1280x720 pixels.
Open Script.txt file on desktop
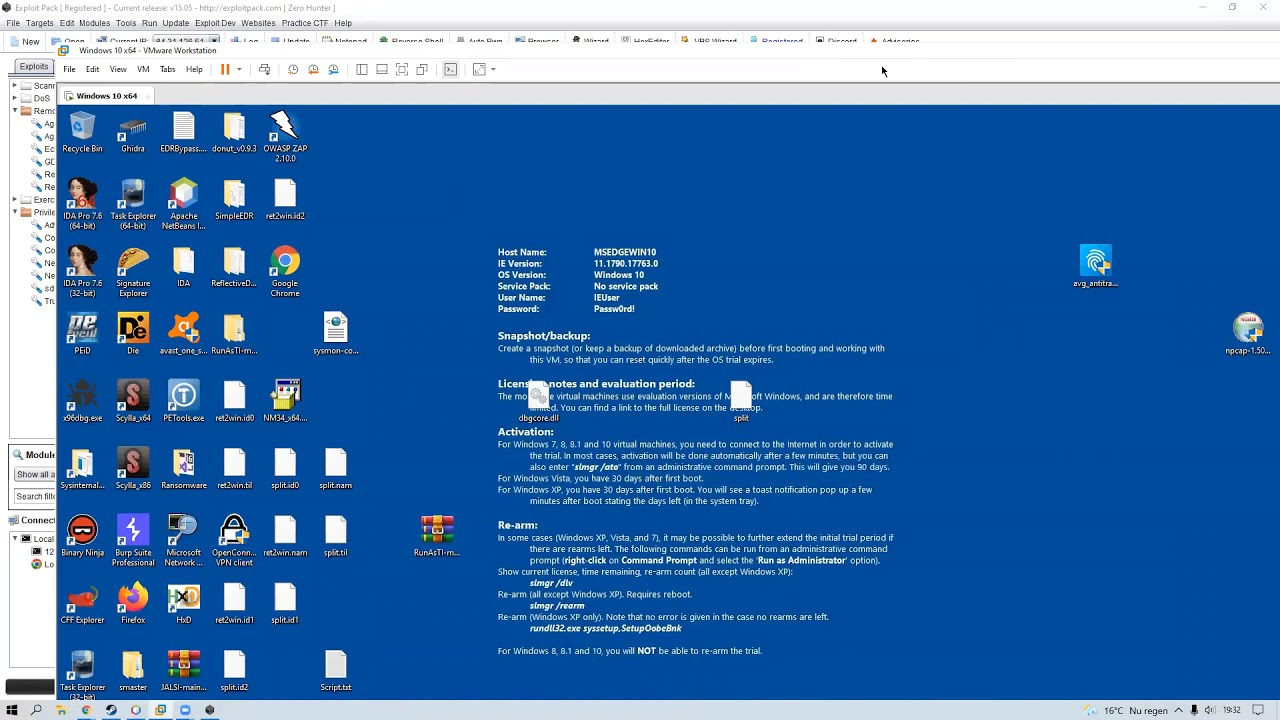(336, 670)
